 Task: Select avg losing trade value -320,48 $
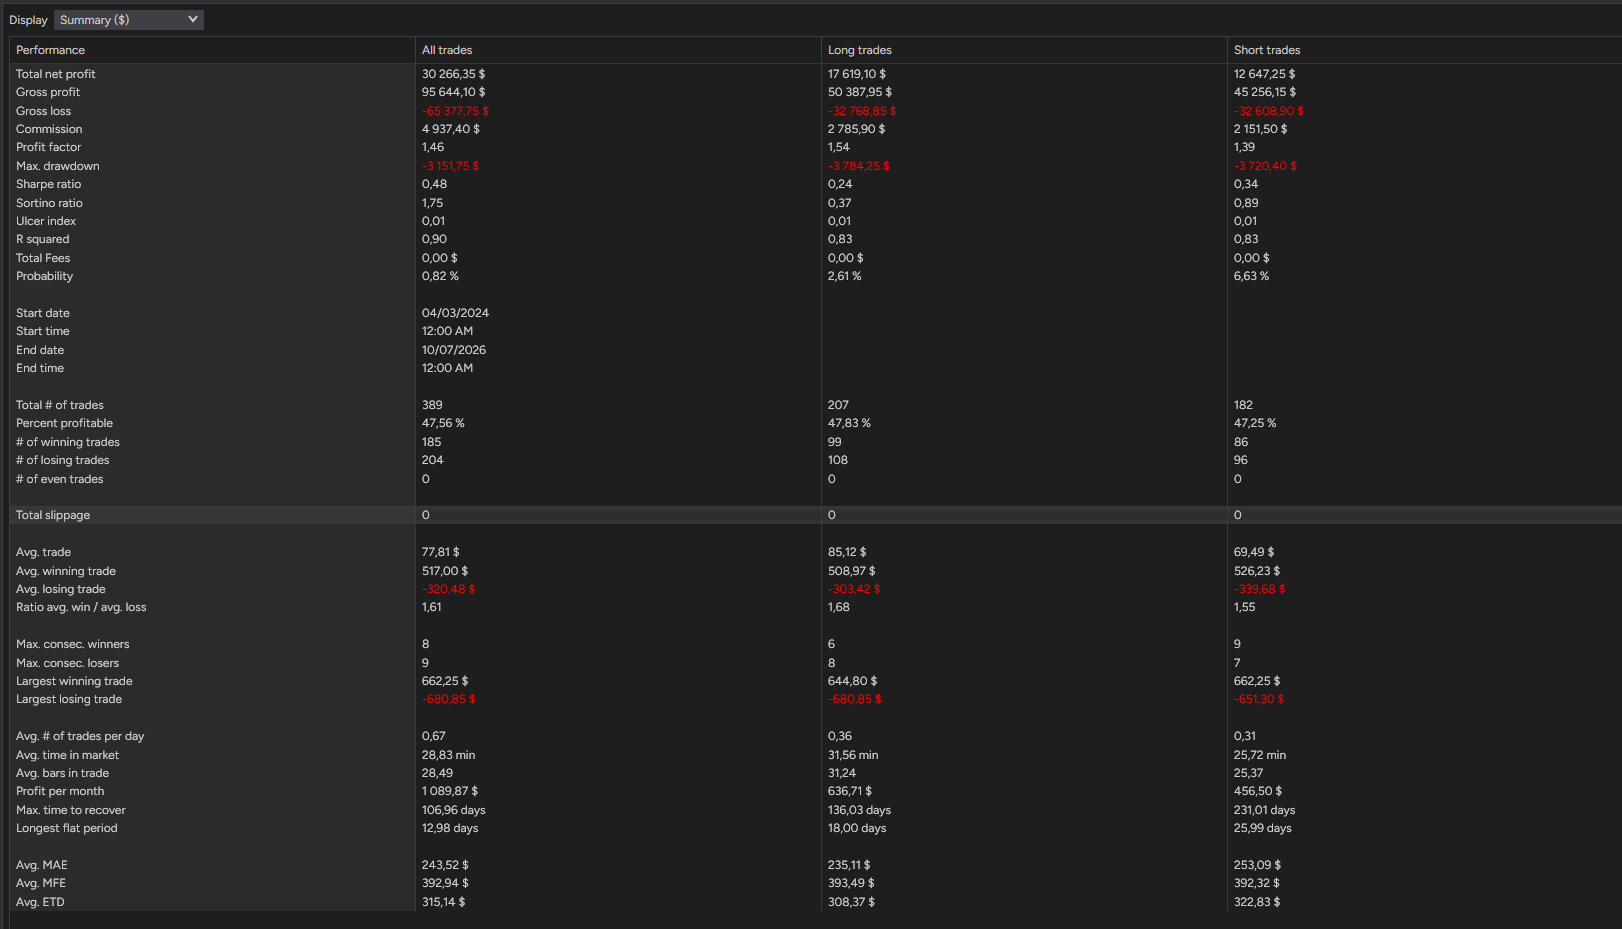point(448,589)
